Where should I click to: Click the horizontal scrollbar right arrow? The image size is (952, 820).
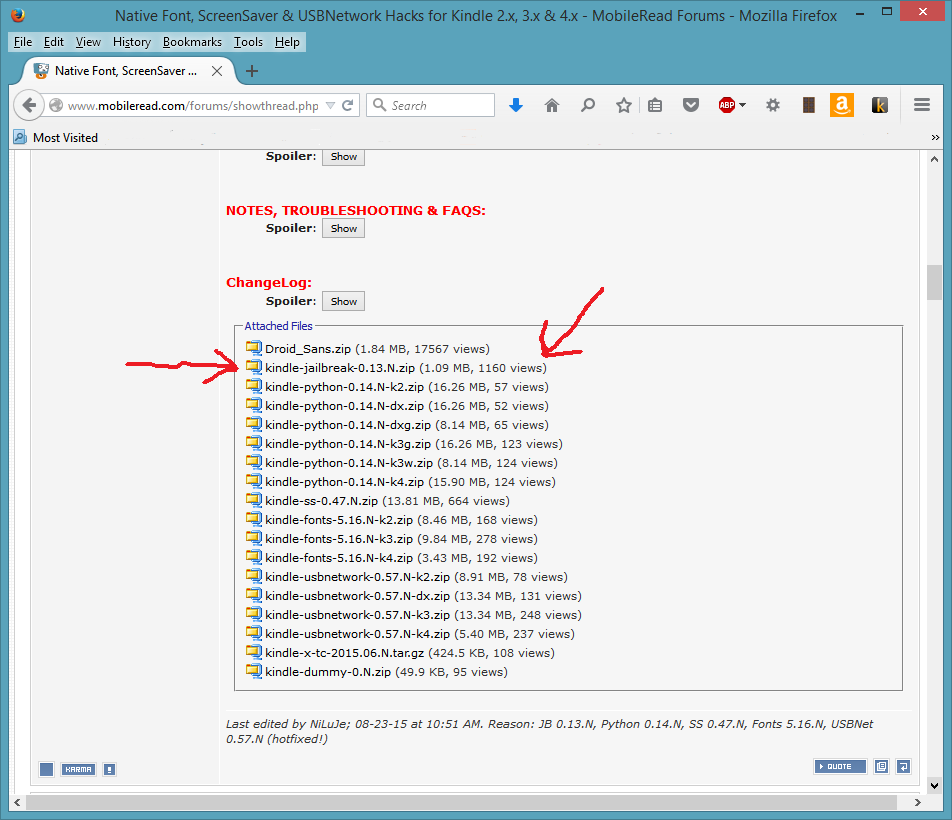pos(917,802)
